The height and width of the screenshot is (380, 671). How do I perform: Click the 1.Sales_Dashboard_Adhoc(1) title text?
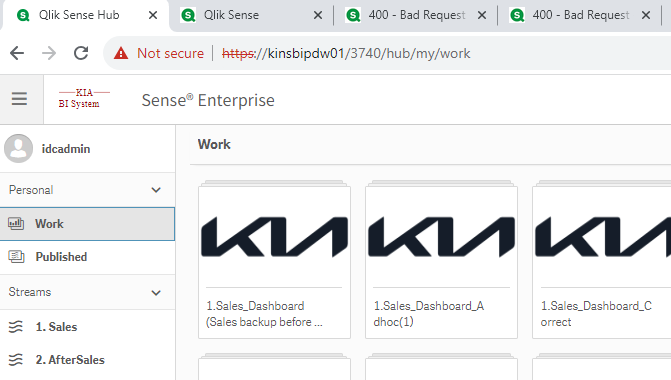pos(429,314)
